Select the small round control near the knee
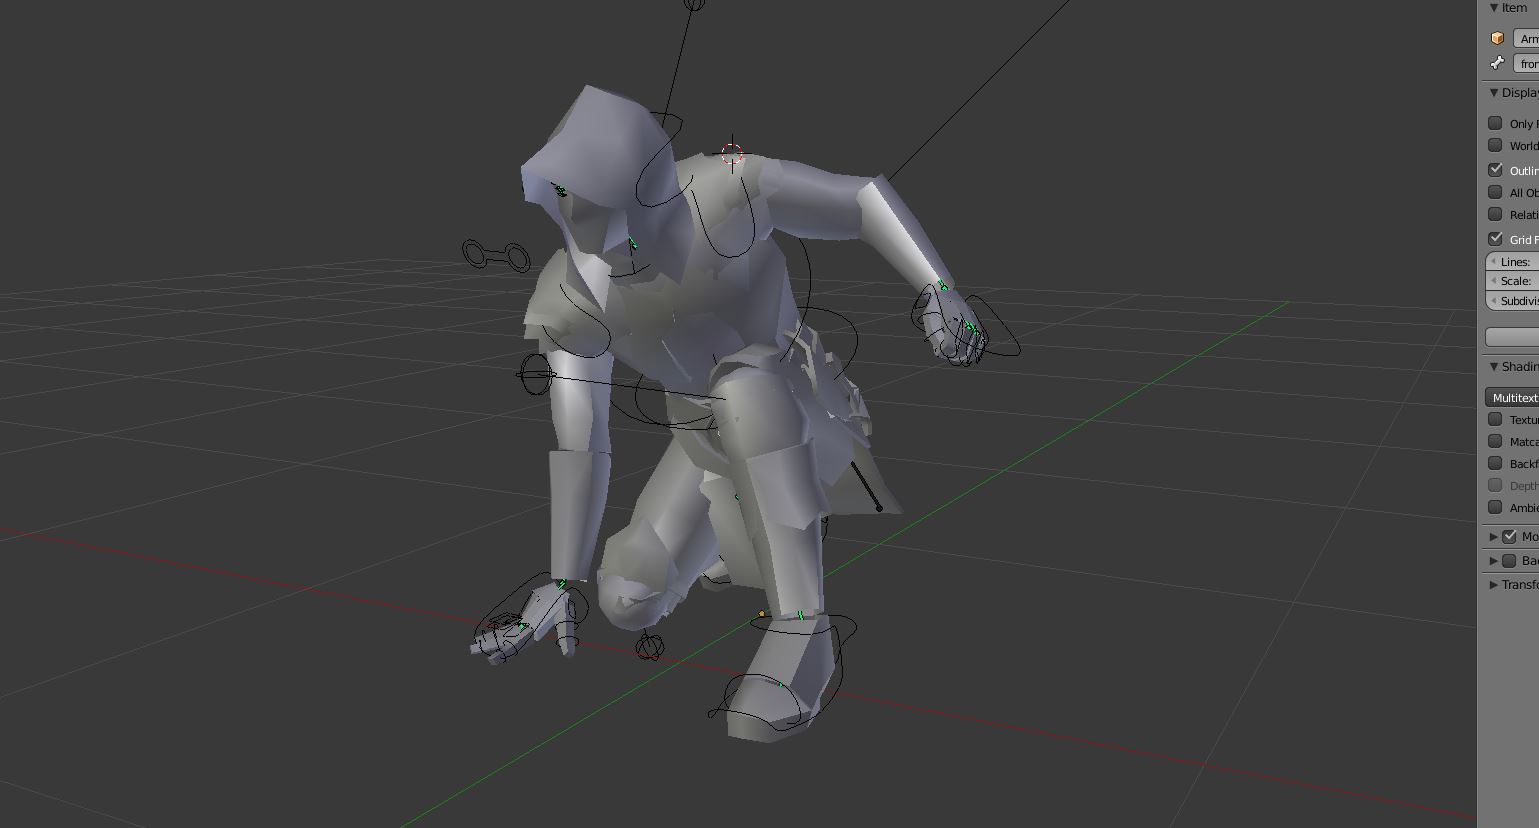This screenshot has width=1539, height=828. (x=649, y=648)
